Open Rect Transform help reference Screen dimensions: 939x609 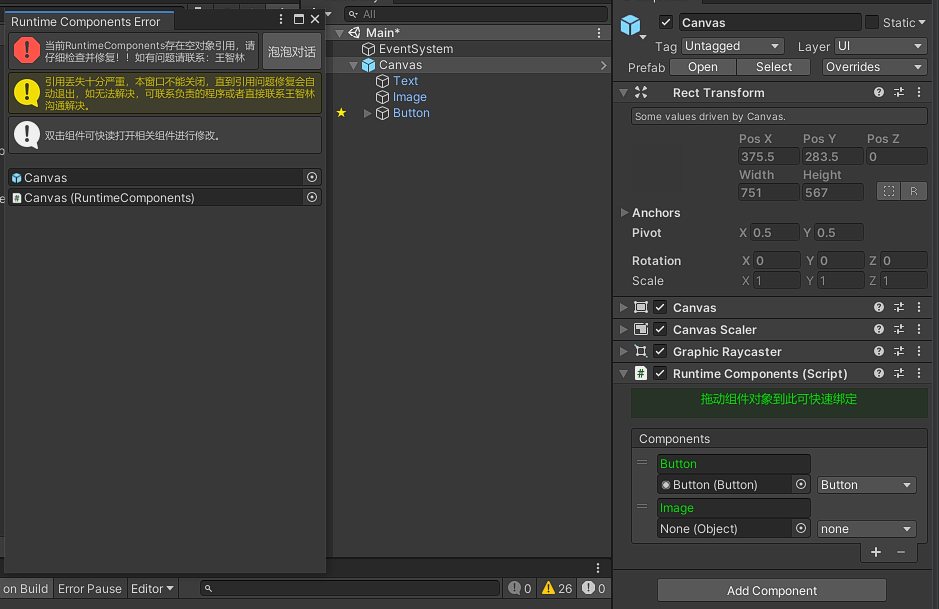879,92
